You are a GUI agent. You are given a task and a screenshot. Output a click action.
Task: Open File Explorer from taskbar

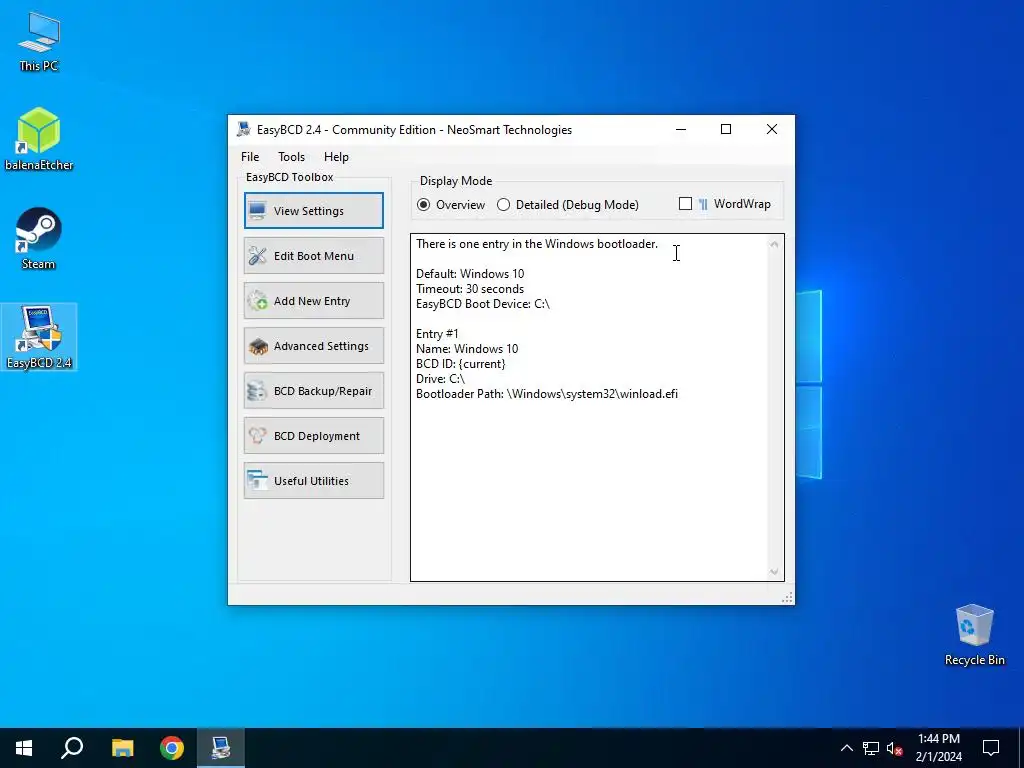122,748
